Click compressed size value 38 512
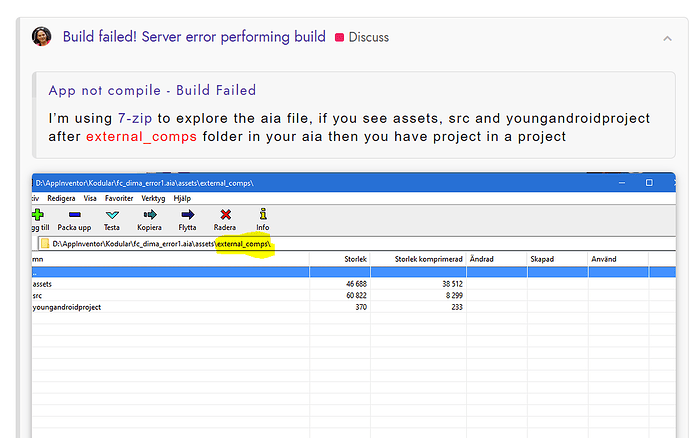 [x=452, y=284]
